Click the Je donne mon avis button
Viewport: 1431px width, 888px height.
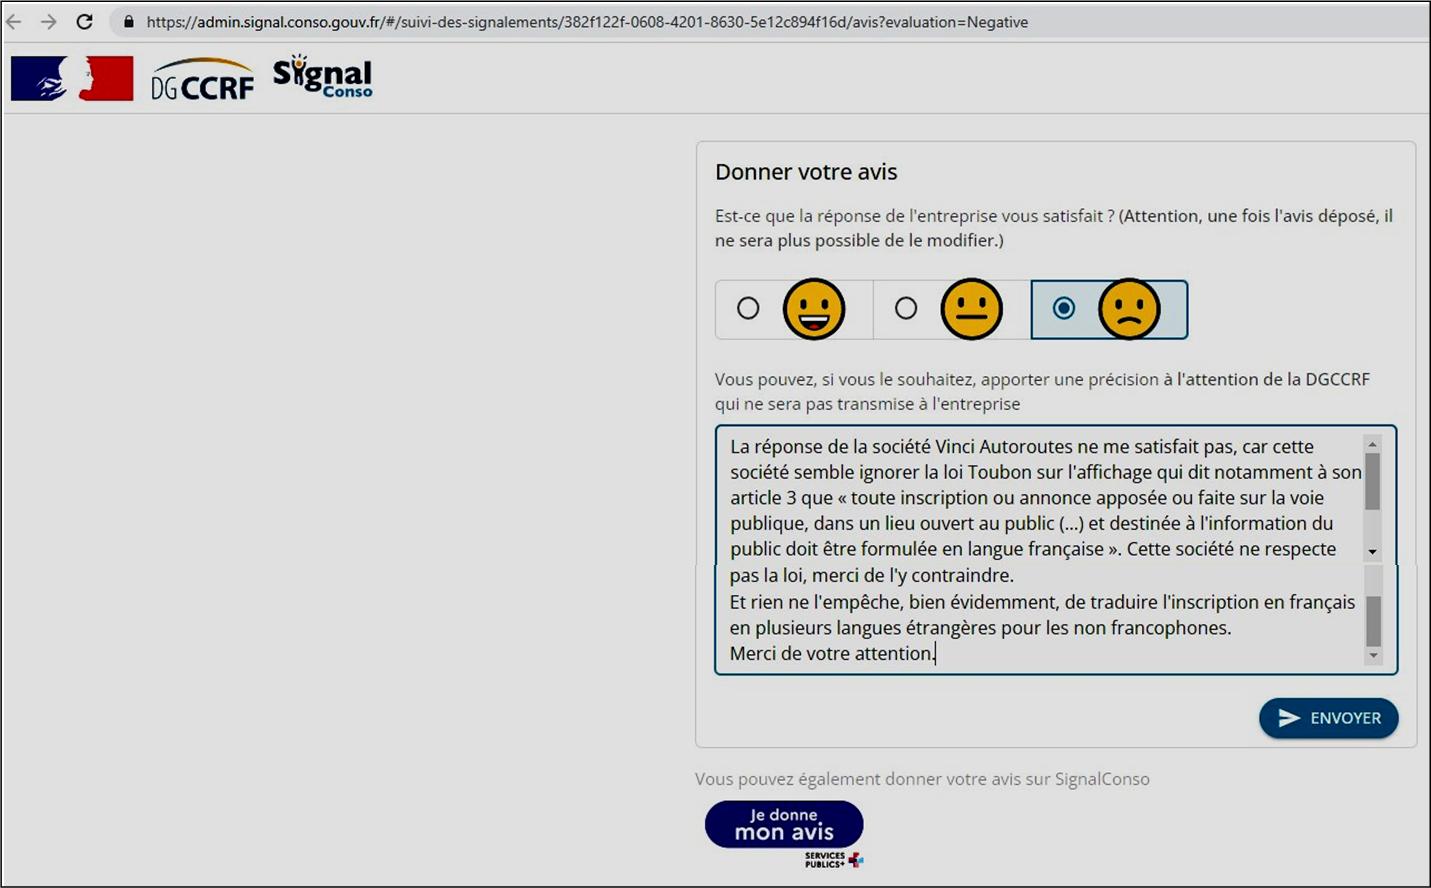784,825
